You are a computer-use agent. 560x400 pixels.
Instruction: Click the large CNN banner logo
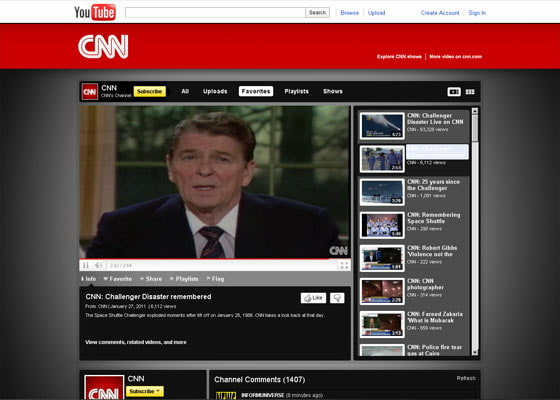[x=103, y=47]
